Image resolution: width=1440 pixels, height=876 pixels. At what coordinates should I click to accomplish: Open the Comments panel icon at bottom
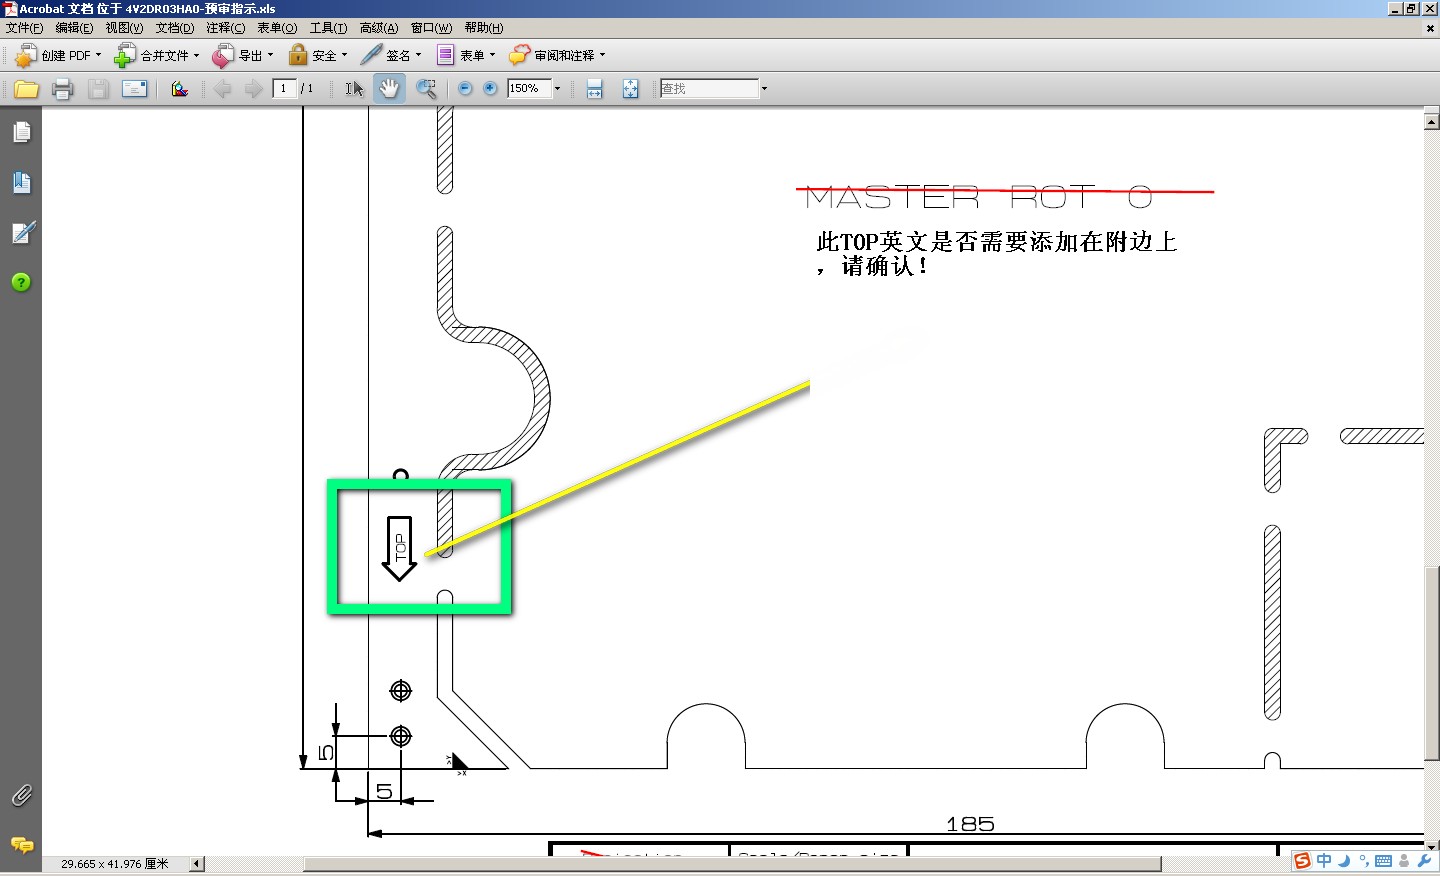[21, 845]
